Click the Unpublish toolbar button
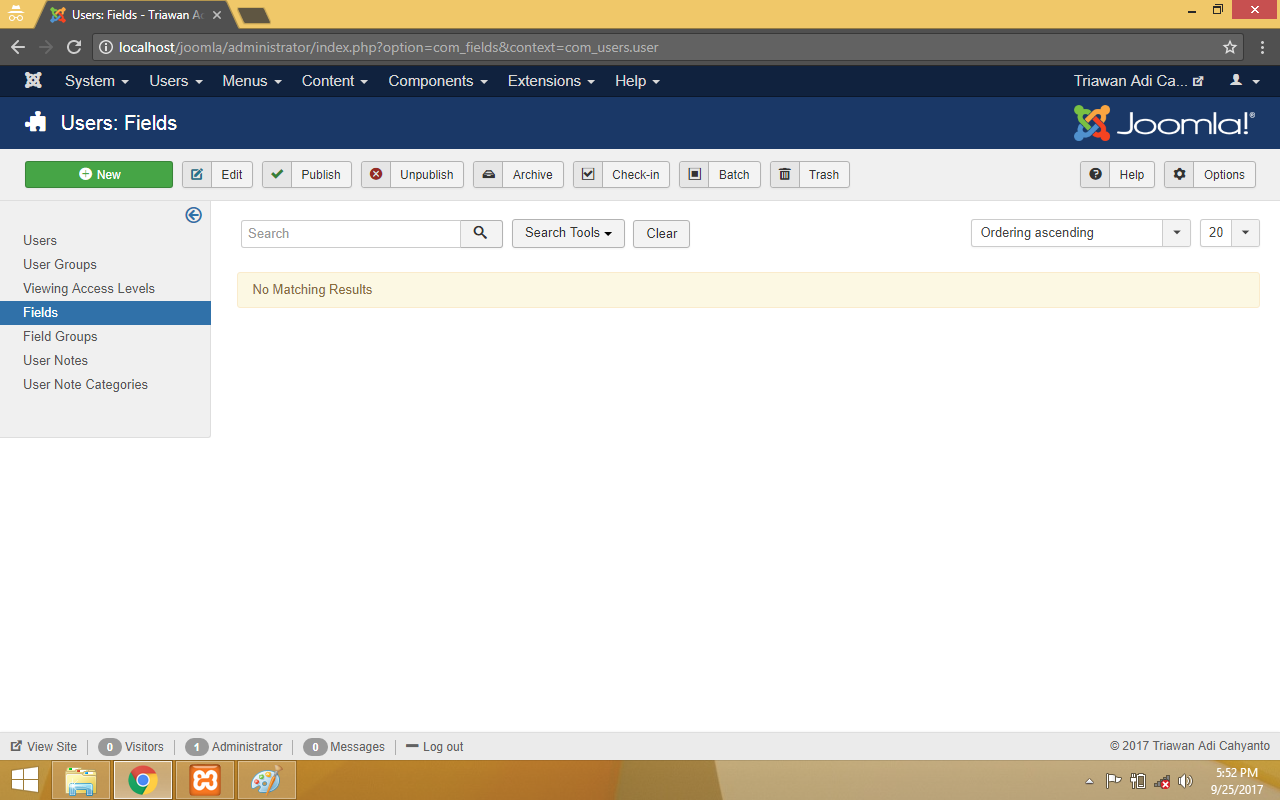The image size is (1280, 800). 412,174
